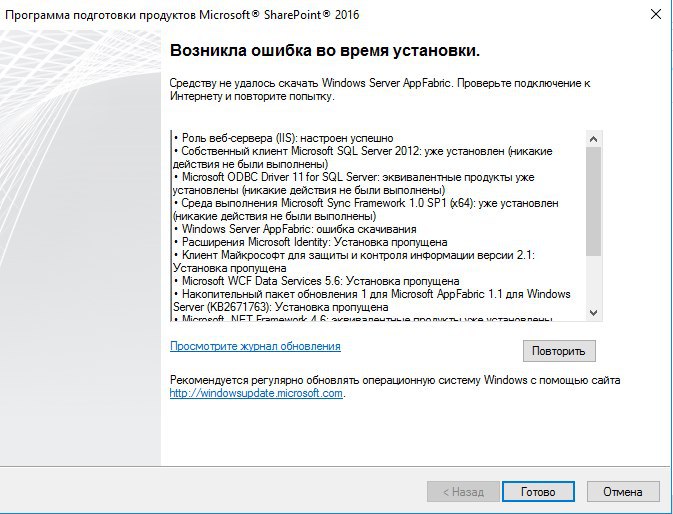673x514 pixels.
Task: Click the Отмена button
Action: click(x=623, y=491)
